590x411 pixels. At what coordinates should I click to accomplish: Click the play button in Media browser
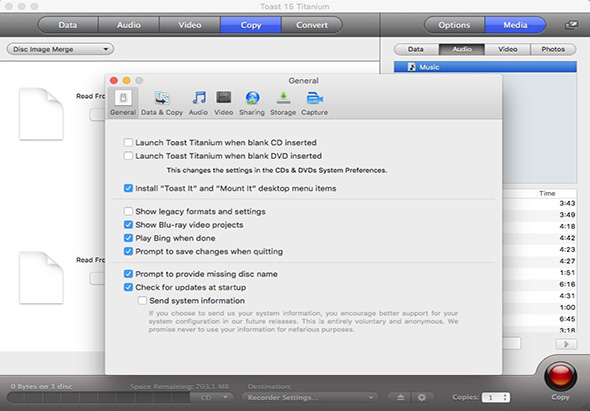pos(566,344)
